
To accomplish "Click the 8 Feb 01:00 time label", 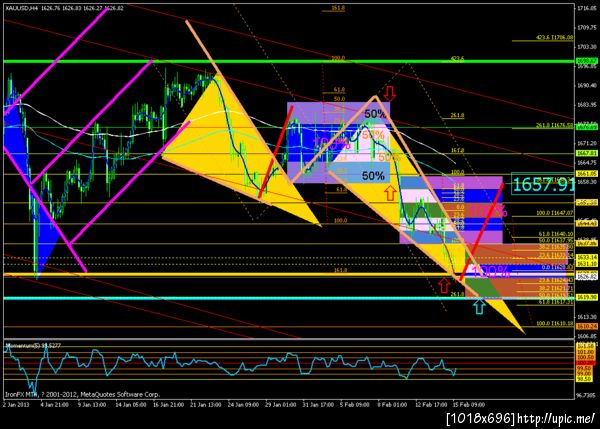I will (x=392, y=405).
